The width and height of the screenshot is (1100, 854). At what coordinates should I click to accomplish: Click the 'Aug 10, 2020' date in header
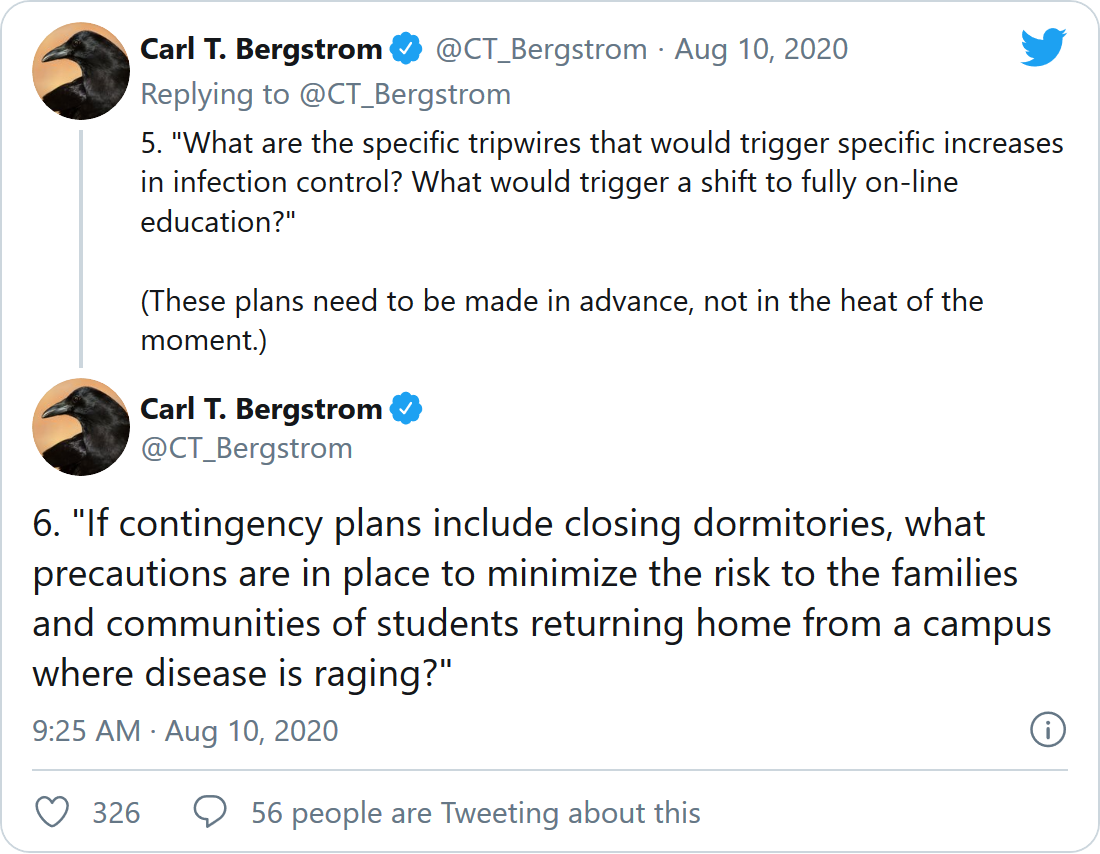[x=761, y=49]
